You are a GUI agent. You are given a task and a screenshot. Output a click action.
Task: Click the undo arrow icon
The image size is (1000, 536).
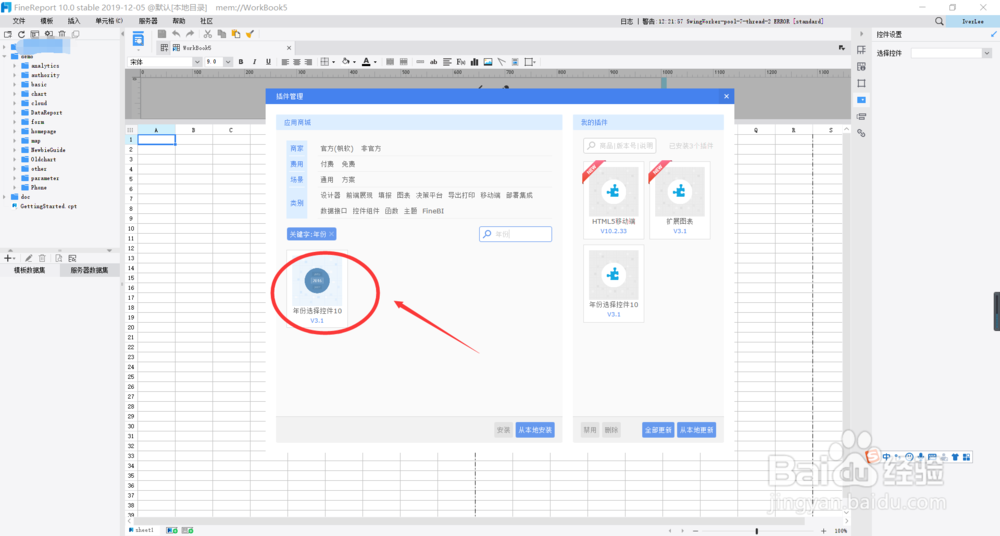pos(176,34)
